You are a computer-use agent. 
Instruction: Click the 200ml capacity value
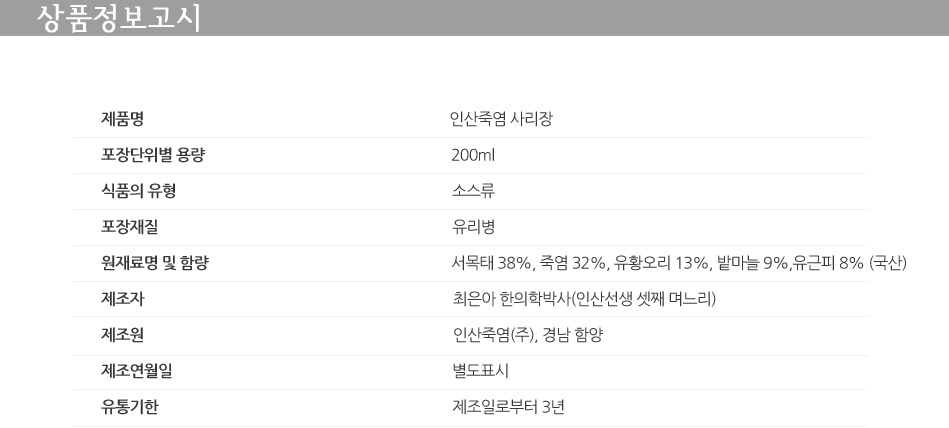click(x=473, y=155)
